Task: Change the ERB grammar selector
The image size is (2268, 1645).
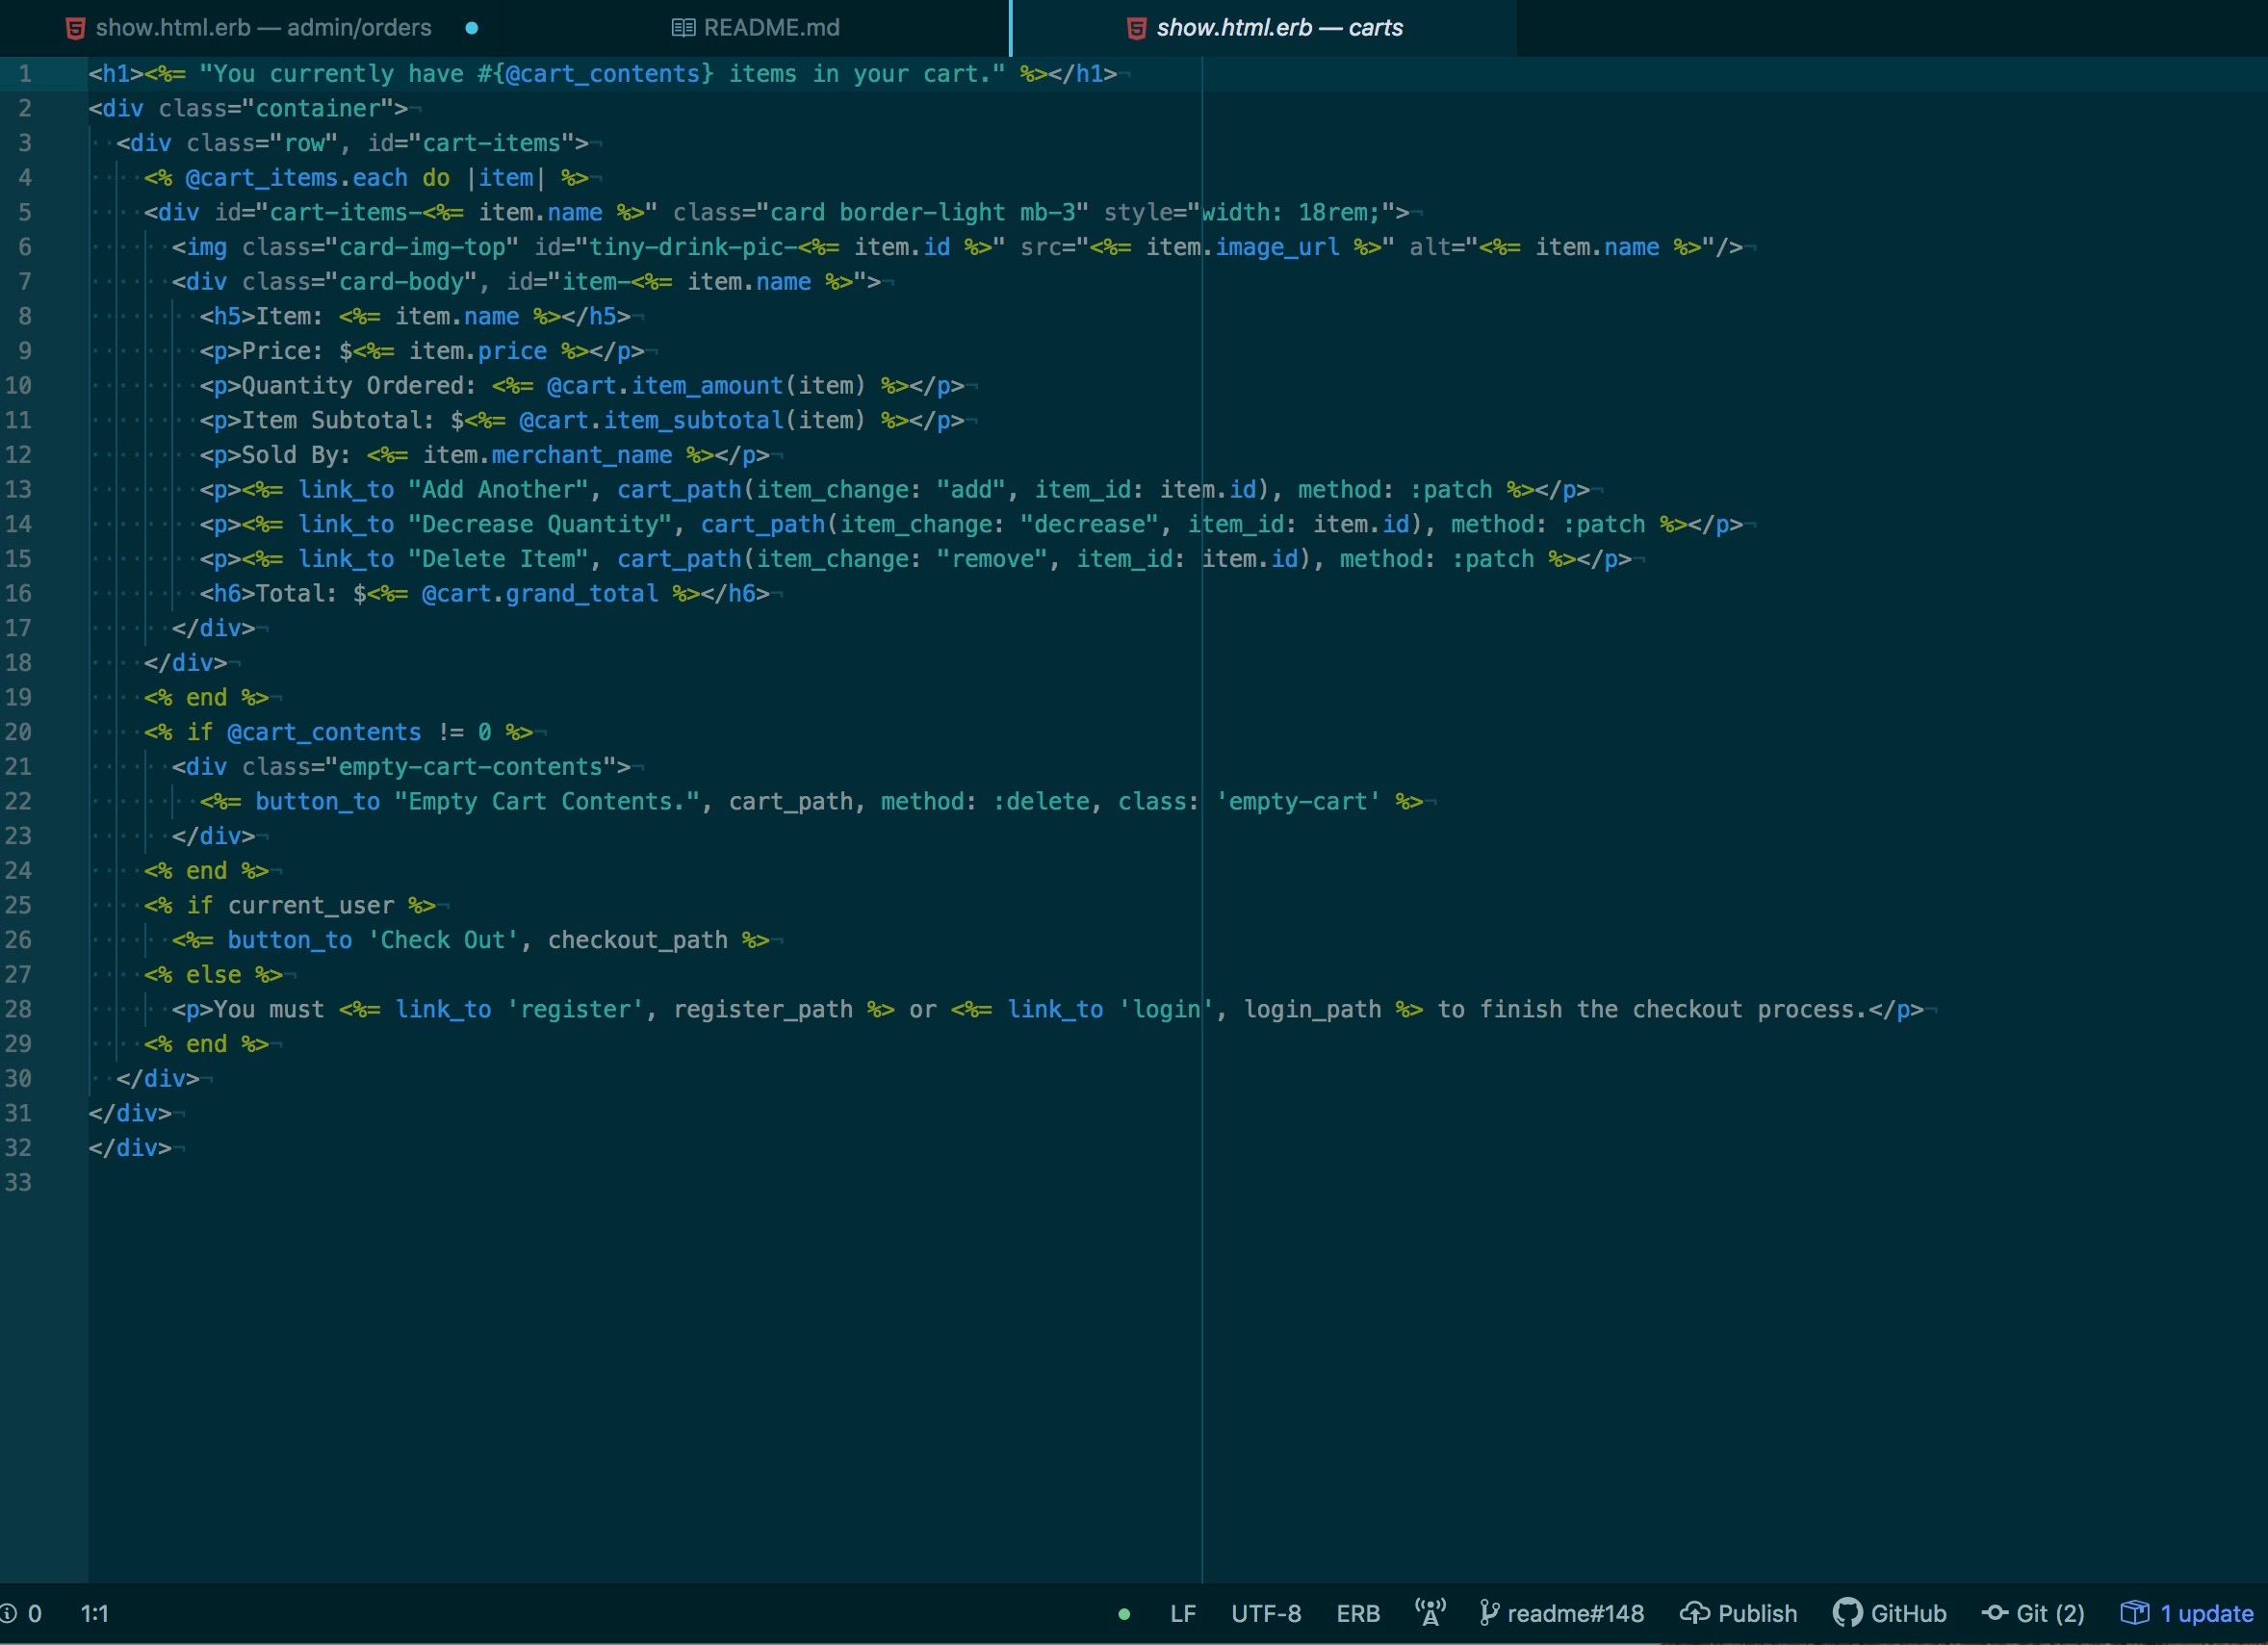Action: (1357, 1613)
